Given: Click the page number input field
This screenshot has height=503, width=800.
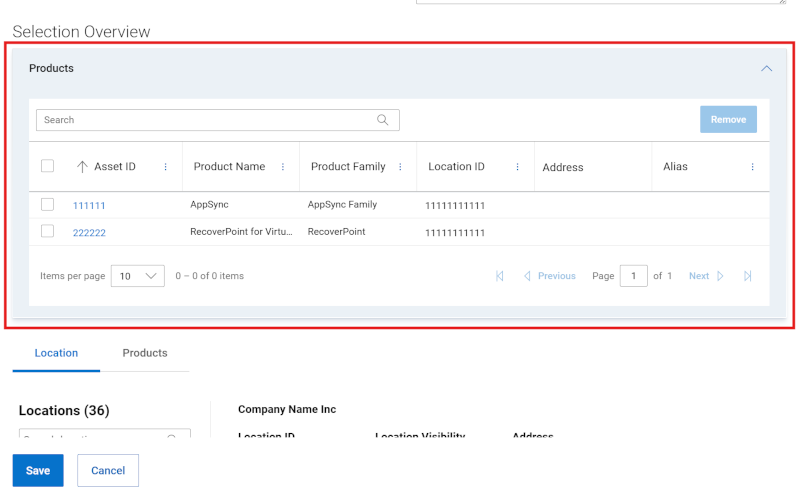Looking at the screenshot, I should (633, 276).
